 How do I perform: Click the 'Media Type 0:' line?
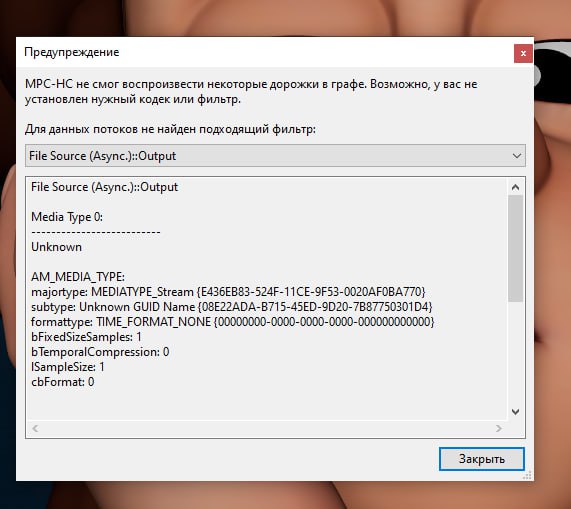67,217
